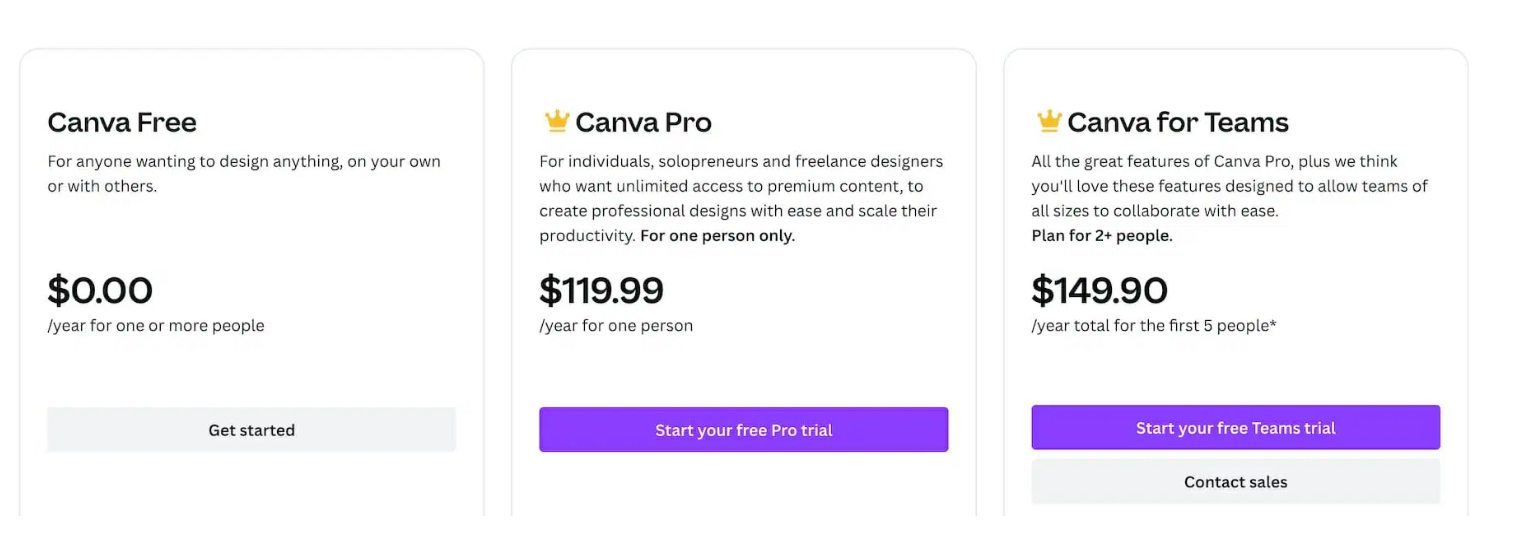This screenshot has width=1536, height=560.
Task: Click "/year for one or more people" text
Action: pos(156,326)
